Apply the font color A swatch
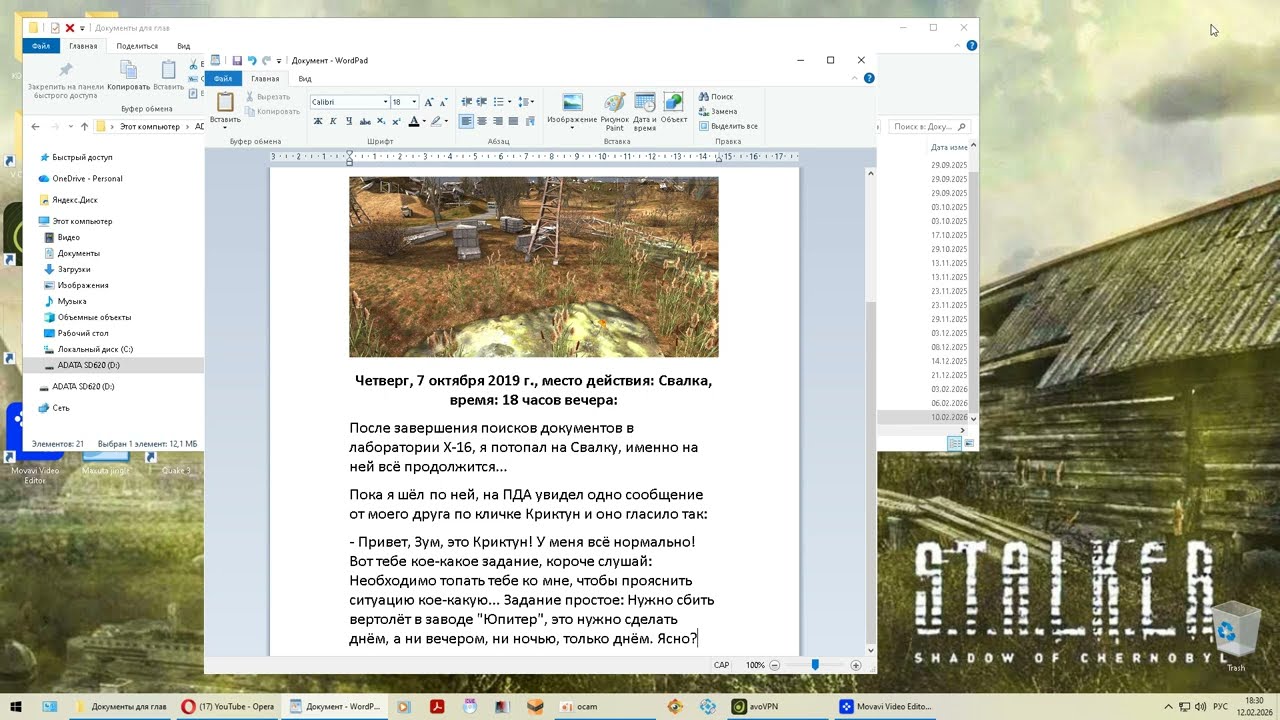Image resolution: width=1280 pixels, height=720 pixels. tap(413, 121)
